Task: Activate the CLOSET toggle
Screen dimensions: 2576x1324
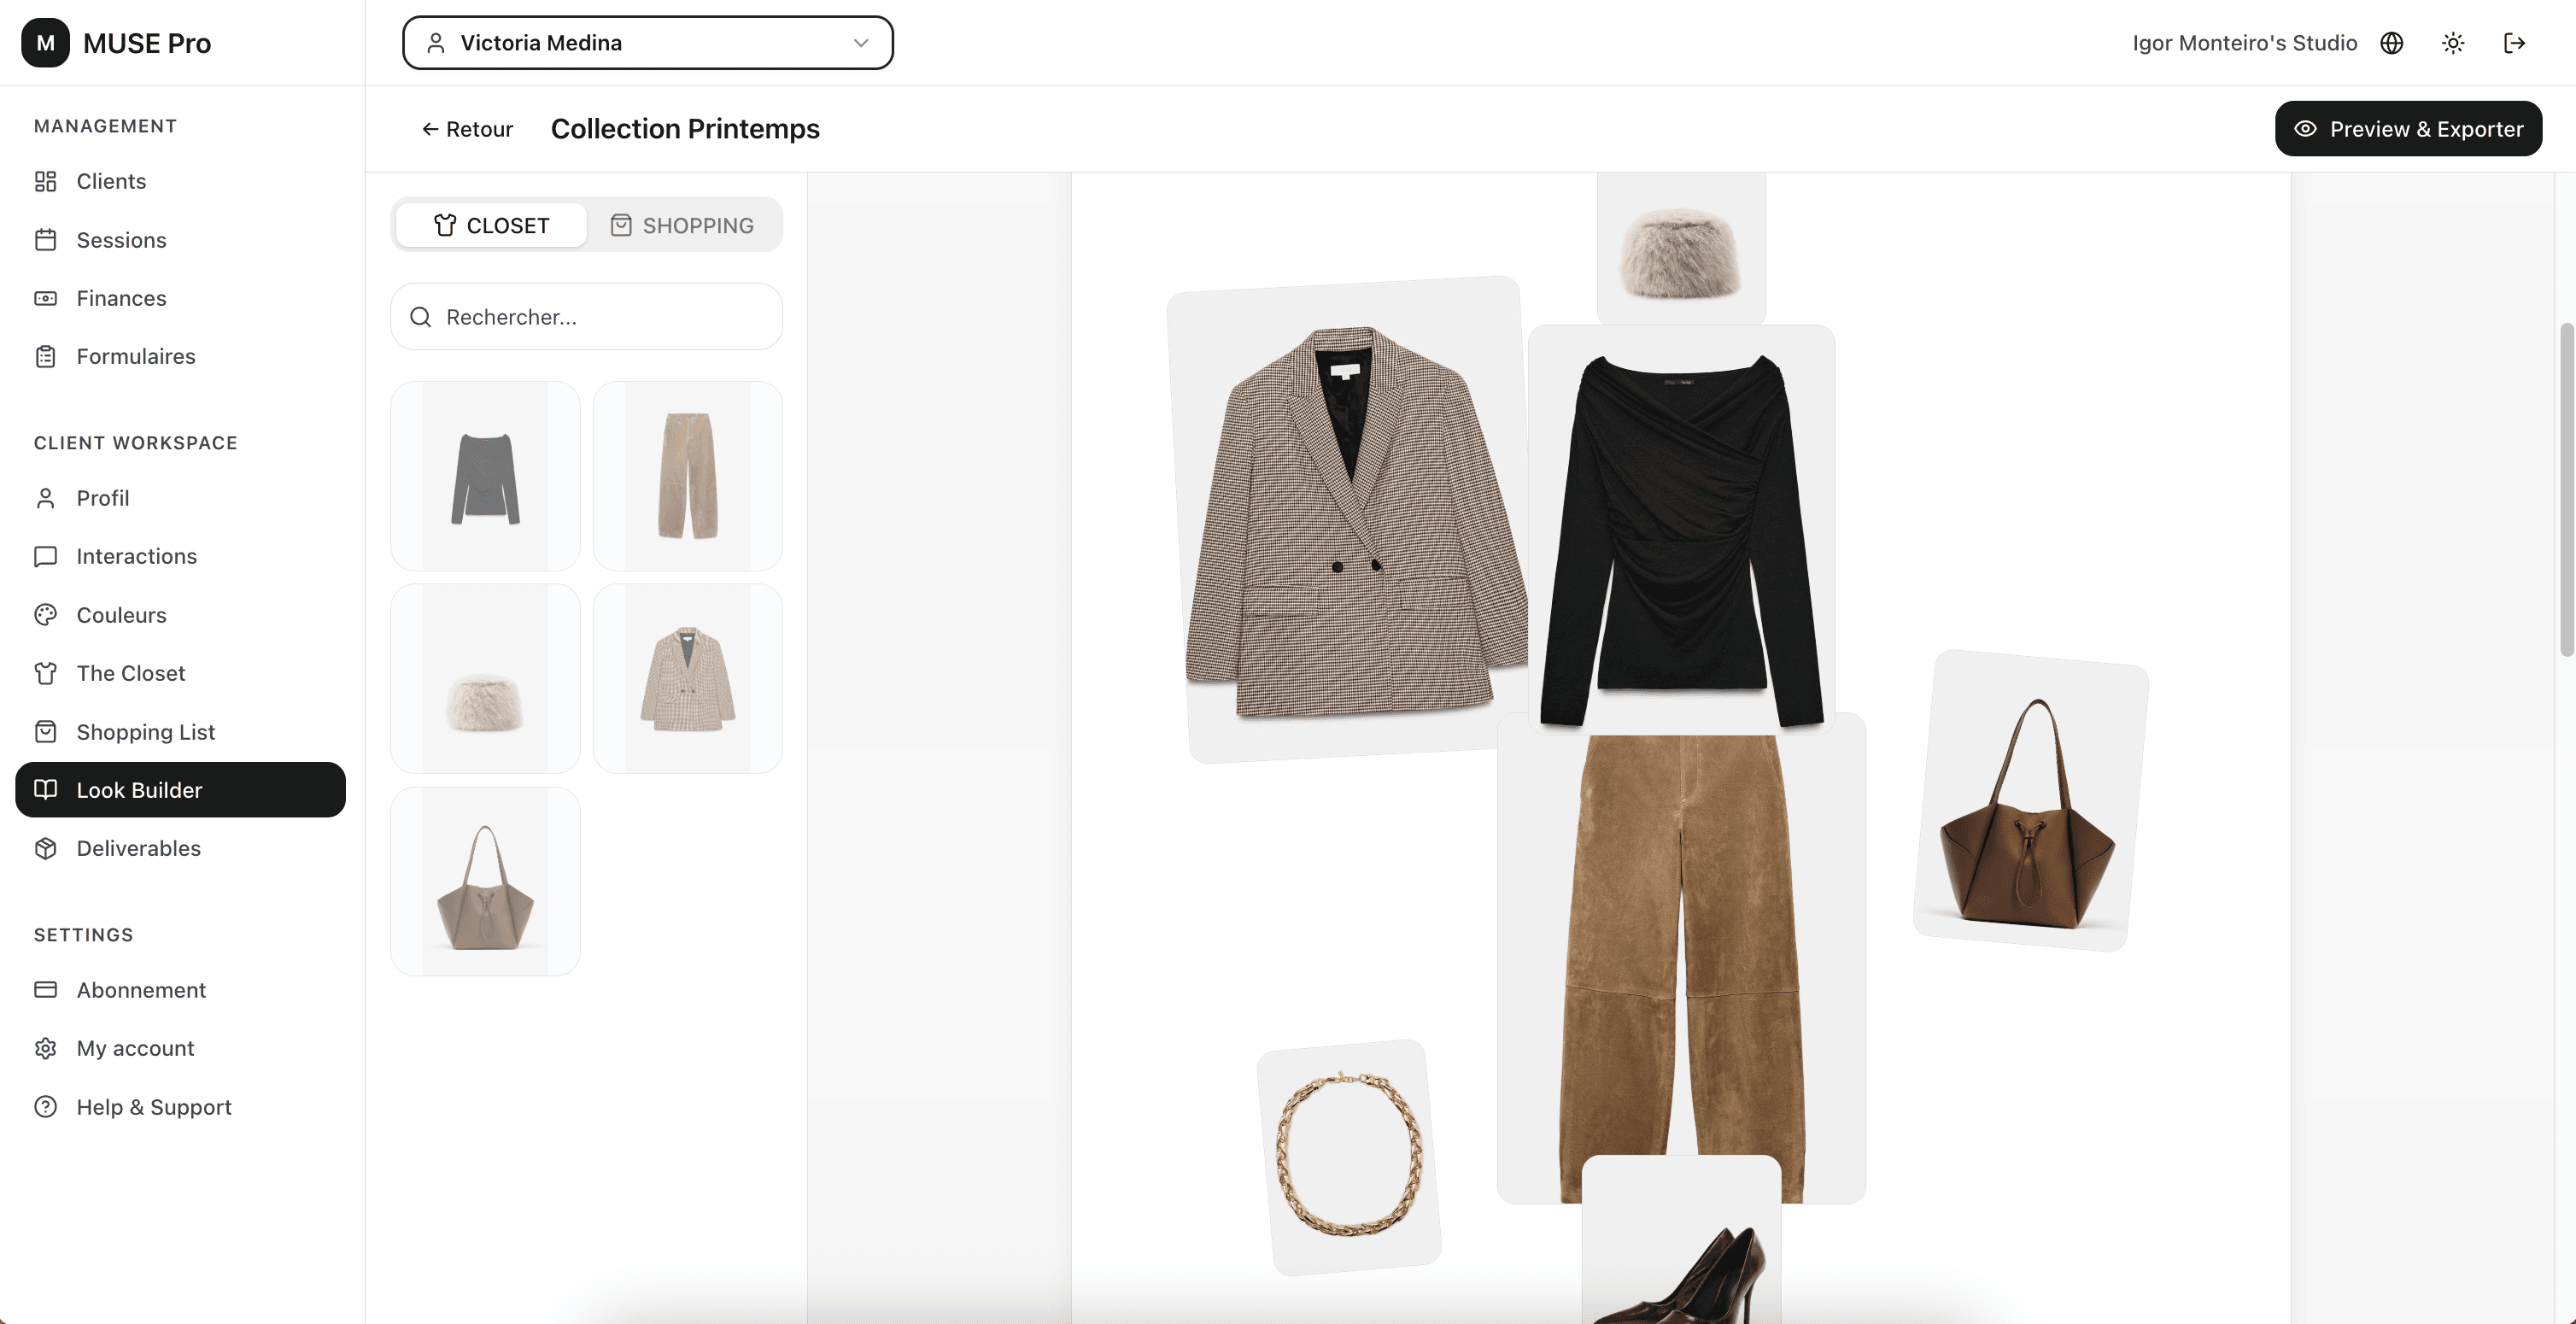Action: click(x=489, y=224)
